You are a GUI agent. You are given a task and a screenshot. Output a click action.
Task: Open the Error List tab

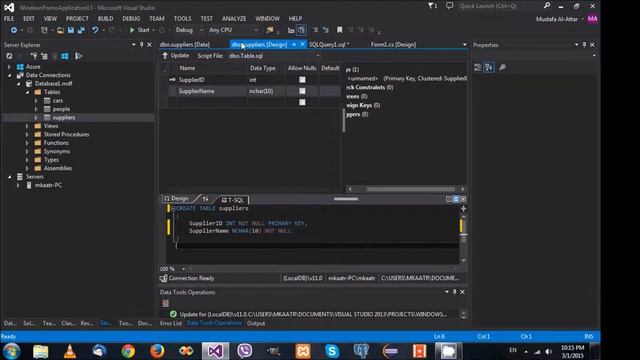coord(171,323)
